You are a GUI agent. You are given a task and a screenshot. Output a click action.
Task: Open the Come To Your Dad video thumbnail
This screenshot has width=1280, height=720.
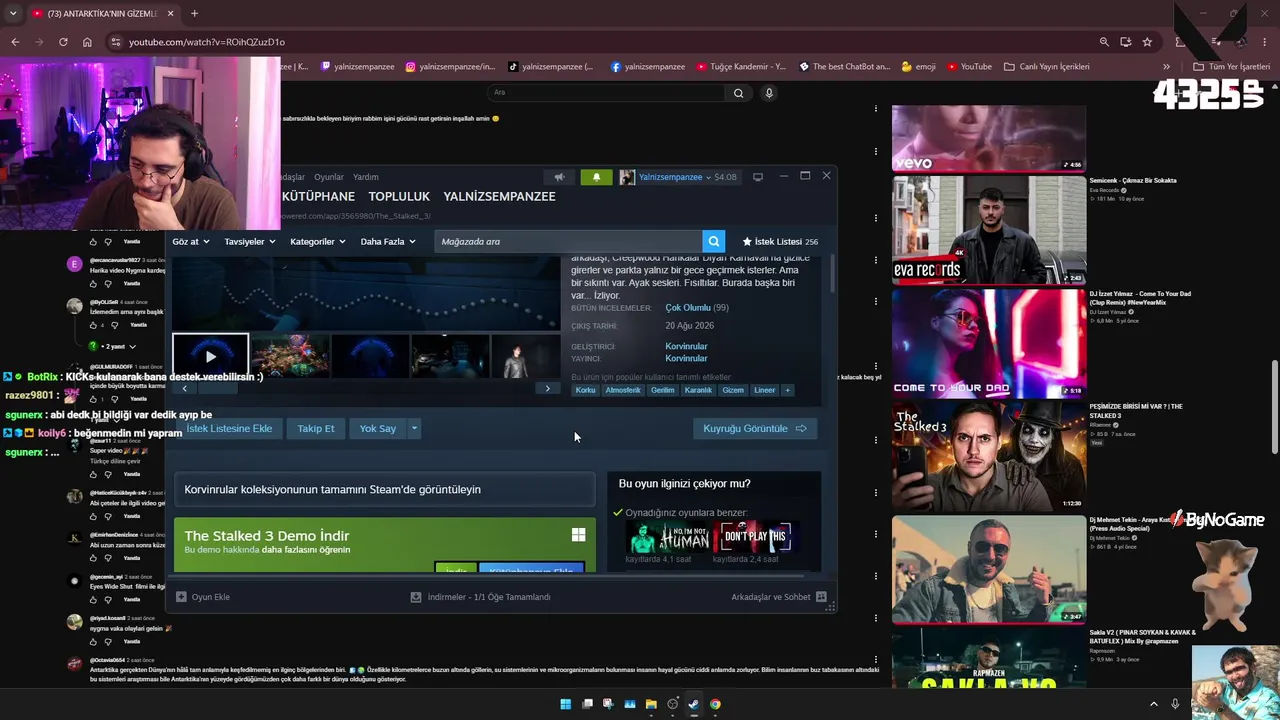click(988, 342)
